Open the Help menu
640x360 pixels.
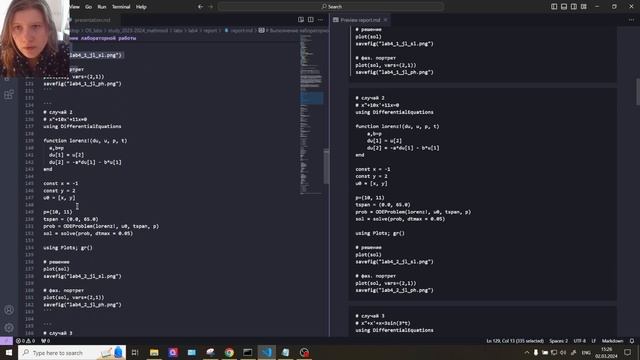(141, 7)
